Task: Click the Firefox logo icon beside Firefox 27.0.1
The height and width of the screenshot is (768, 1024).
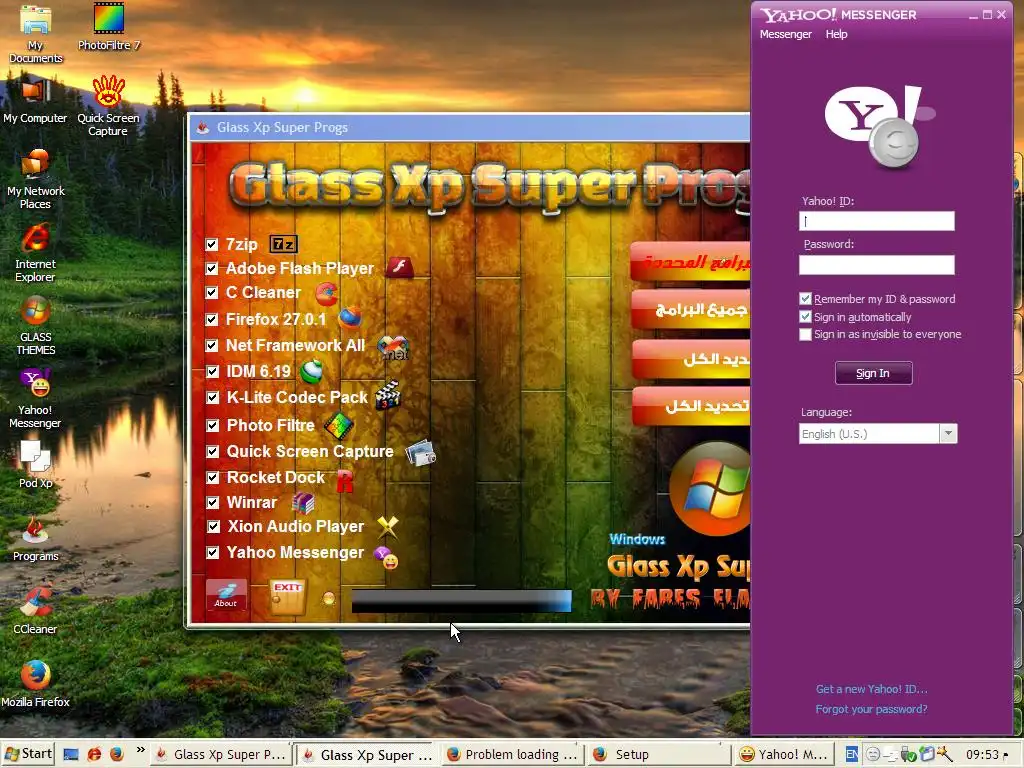Action: (x=350, y=318)
